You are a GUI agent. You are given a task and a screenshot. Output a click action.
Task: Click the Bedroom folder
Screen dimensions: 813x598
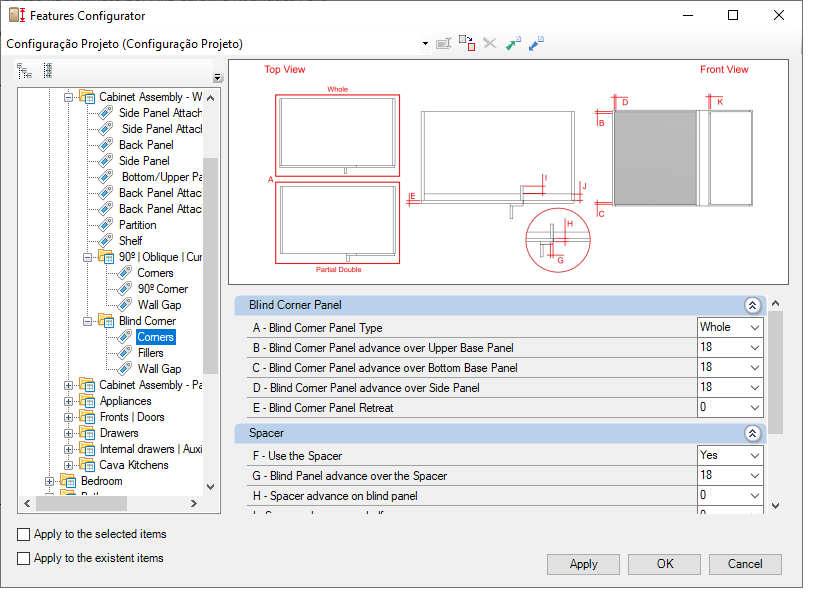click(x=102, y=481)
